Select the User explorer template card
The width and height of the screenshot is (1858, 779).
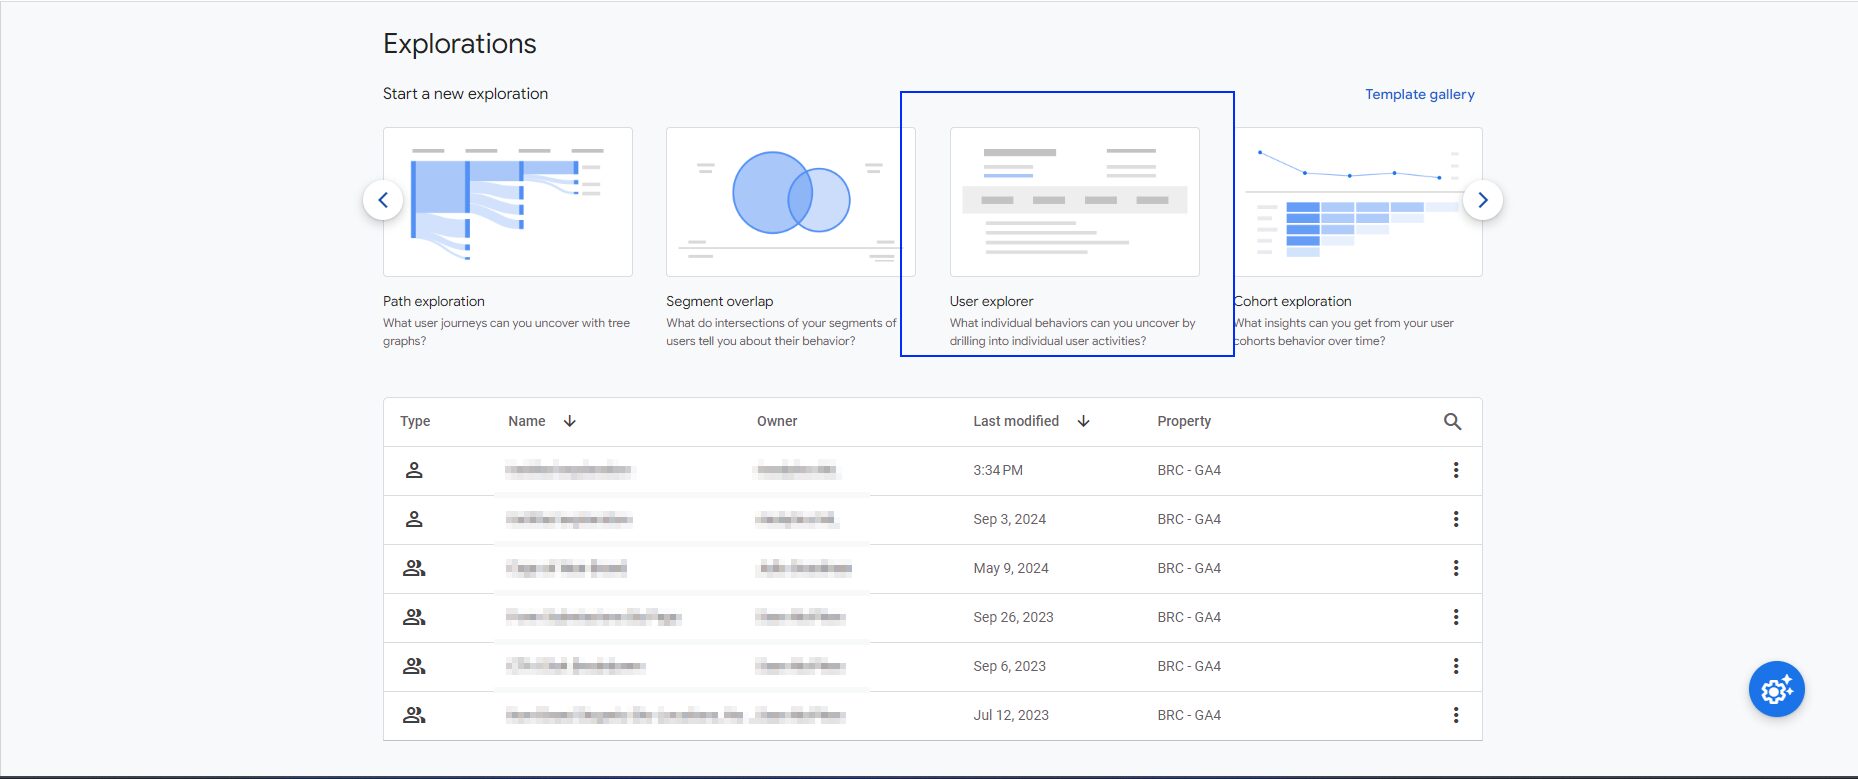[x=1074, y=237]
